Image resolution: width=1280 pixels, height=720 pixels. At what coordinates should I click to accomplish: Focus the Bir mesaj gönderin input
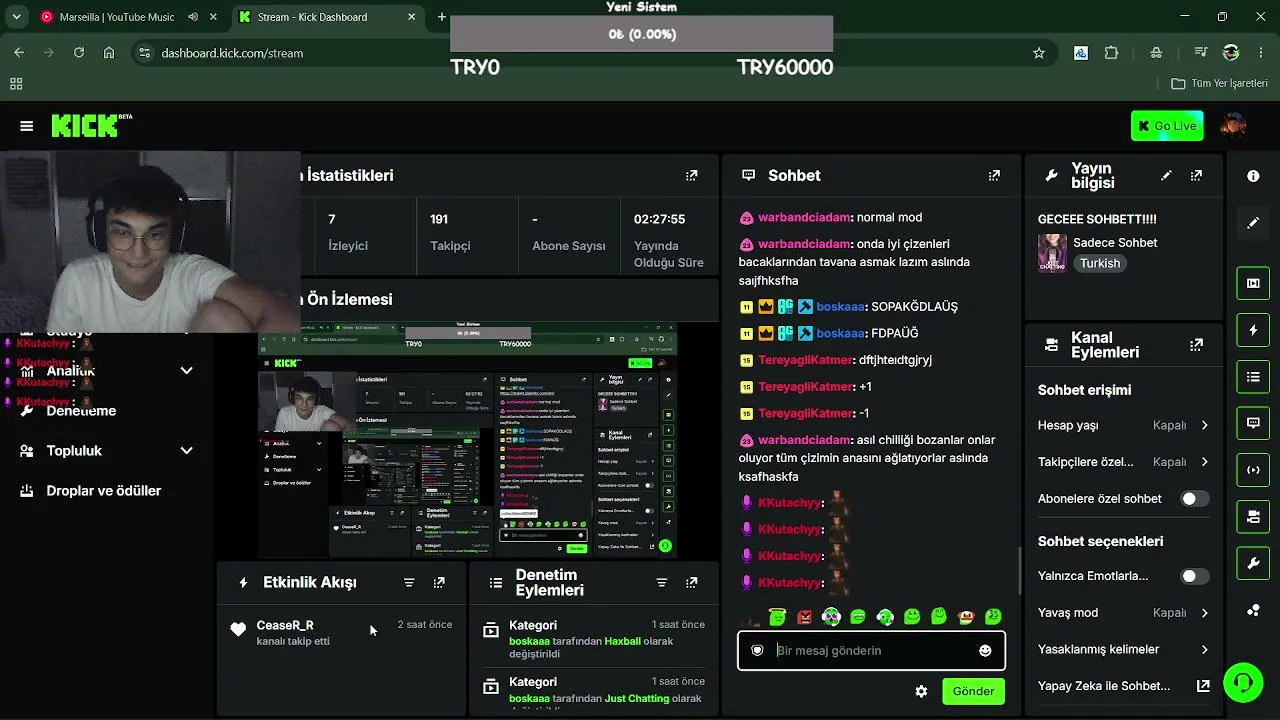(871, 651)
